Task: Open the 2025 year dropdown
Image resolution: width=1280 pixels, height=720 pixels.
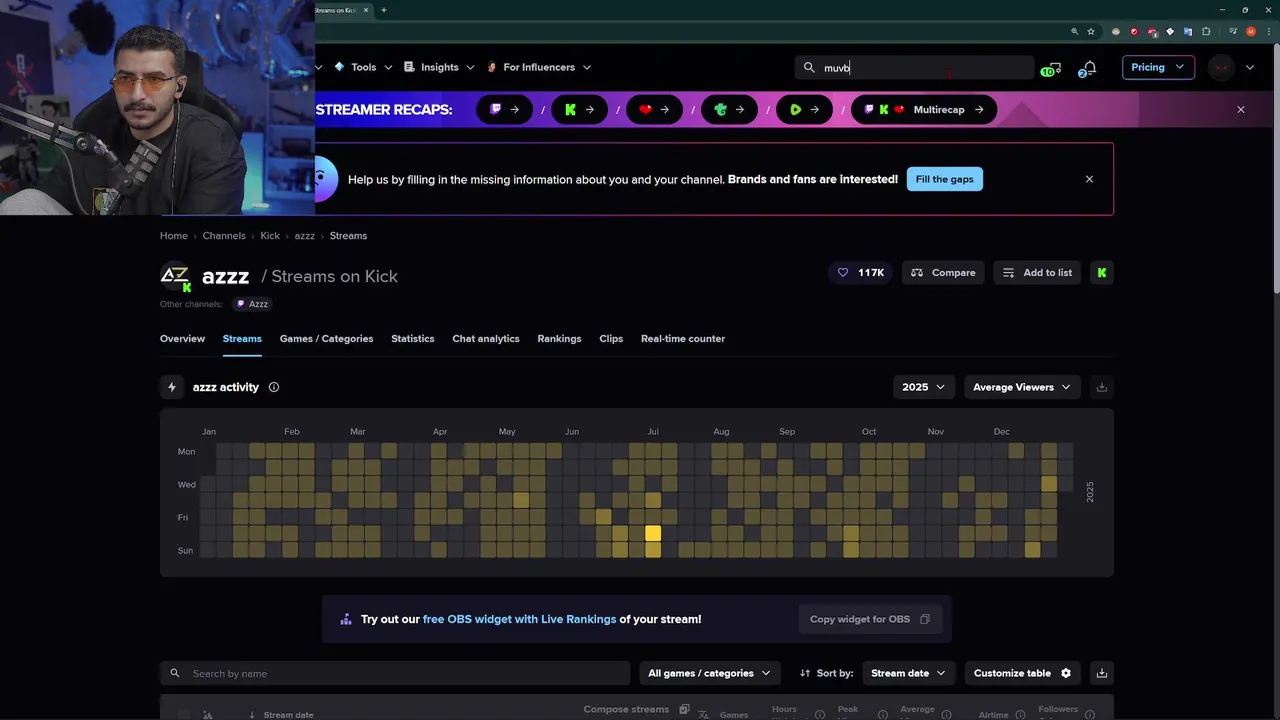Action: coord(924,387)
